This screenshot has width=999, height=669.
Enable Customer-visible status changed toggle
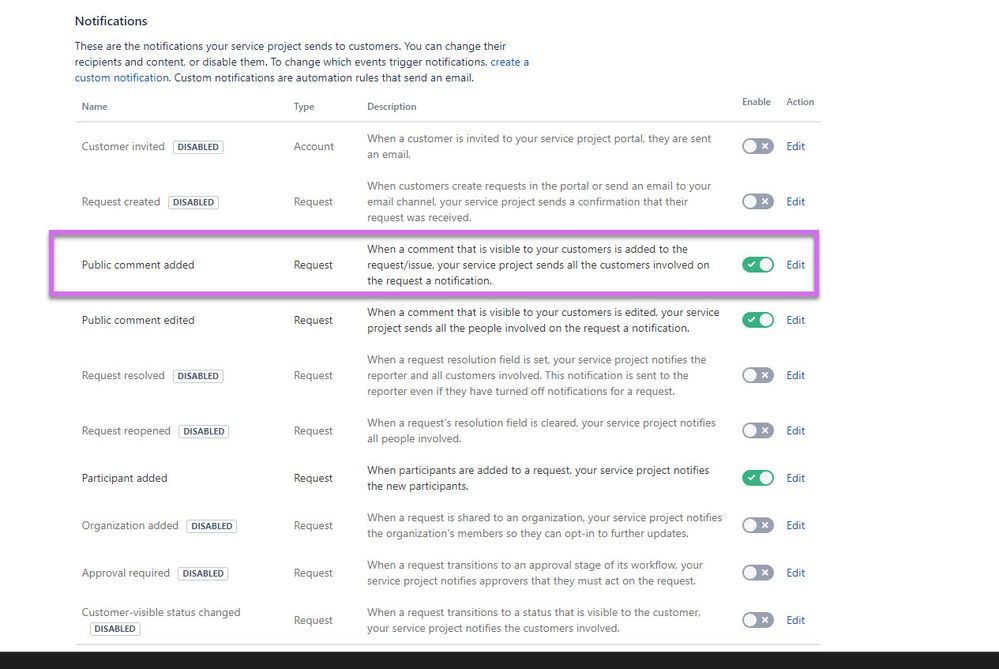758,620
